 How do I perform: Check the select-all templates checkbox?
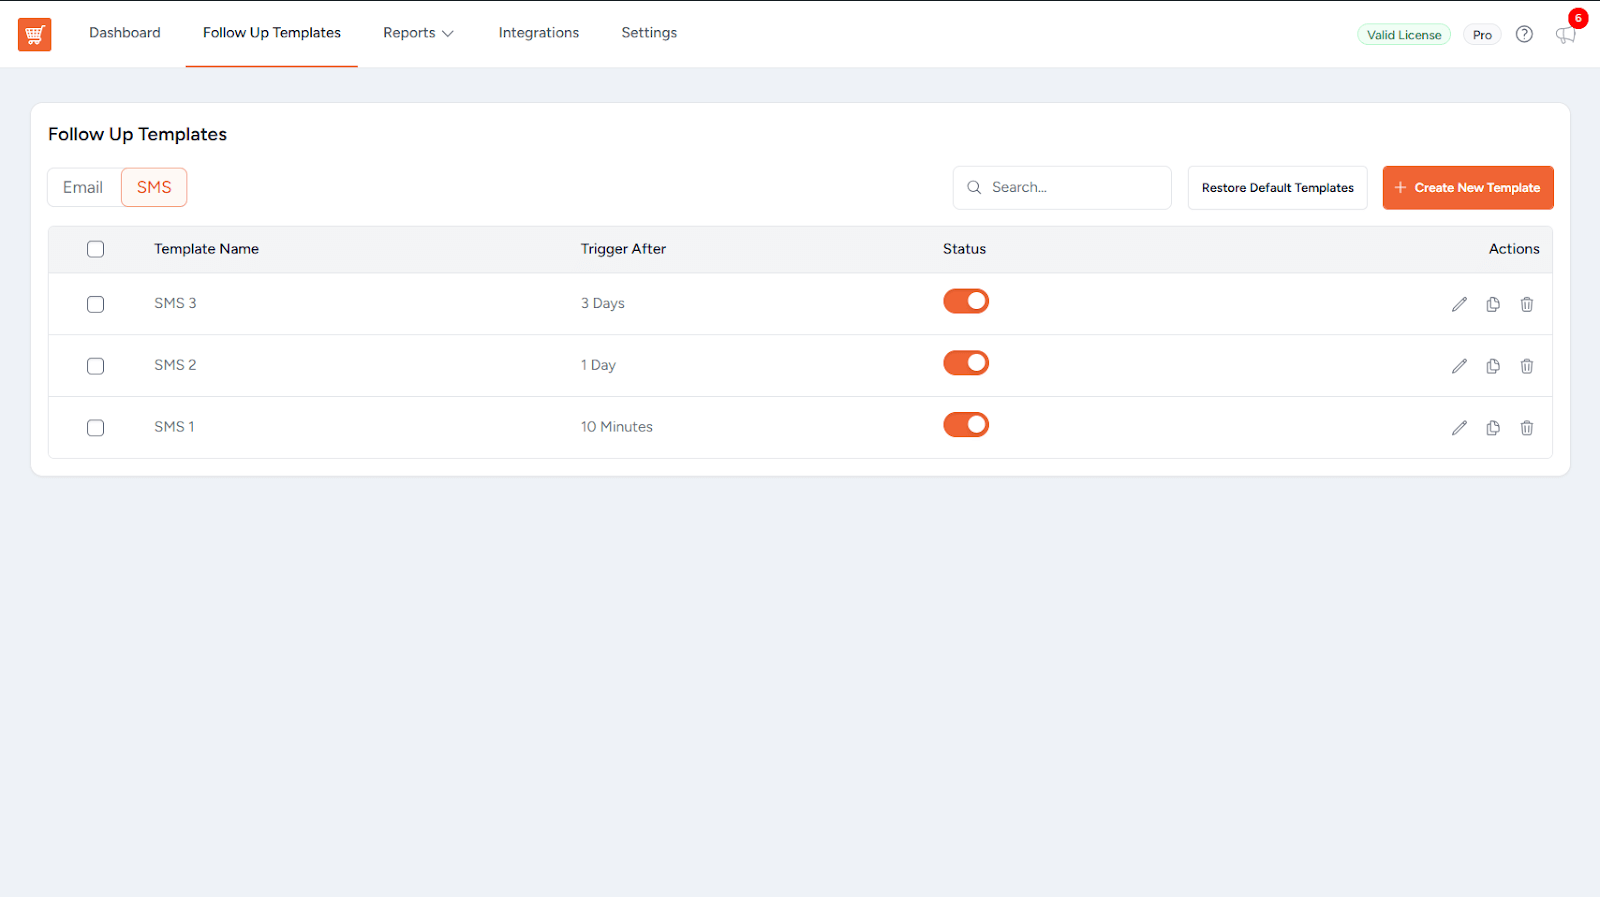pyautogui.click(x=95, y=249)
